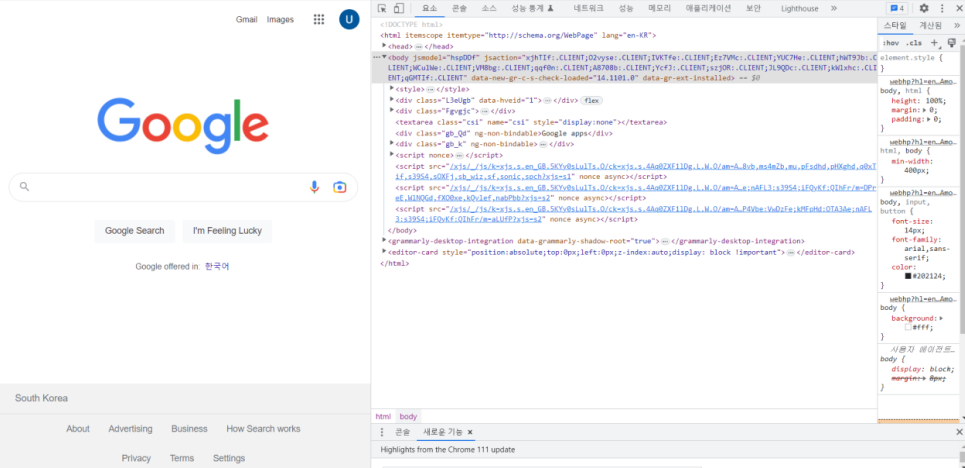Screen dimensions: 965x468
Task: Switch to the 성능 tab
Action: pyautogui.click(x=626, y=9)
